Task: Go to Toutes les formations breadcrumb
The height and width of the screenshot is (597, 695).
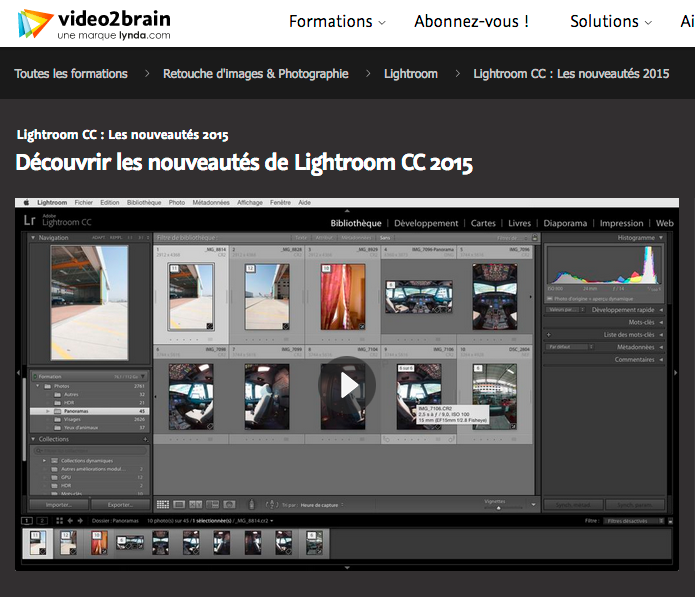Action: tap(71, 74)
